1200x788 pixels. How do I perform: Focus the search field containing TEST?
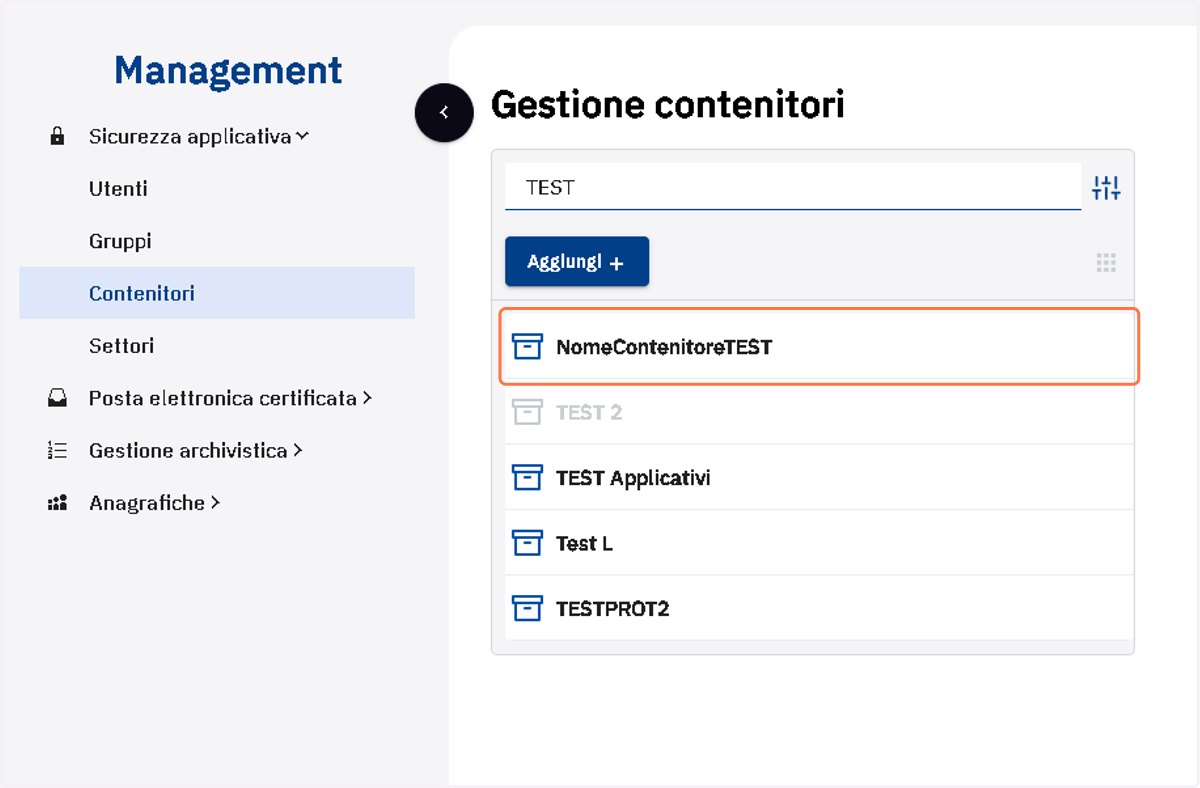(x=793, y=187)
